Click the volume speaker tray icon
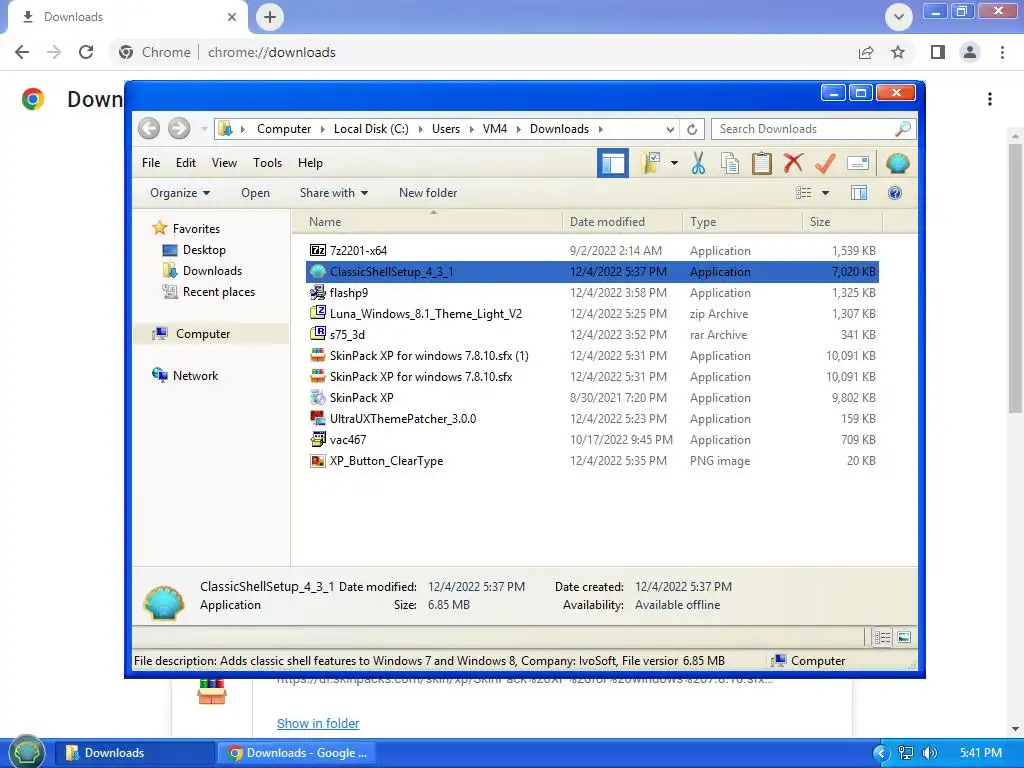 click(x=930, y=753)
